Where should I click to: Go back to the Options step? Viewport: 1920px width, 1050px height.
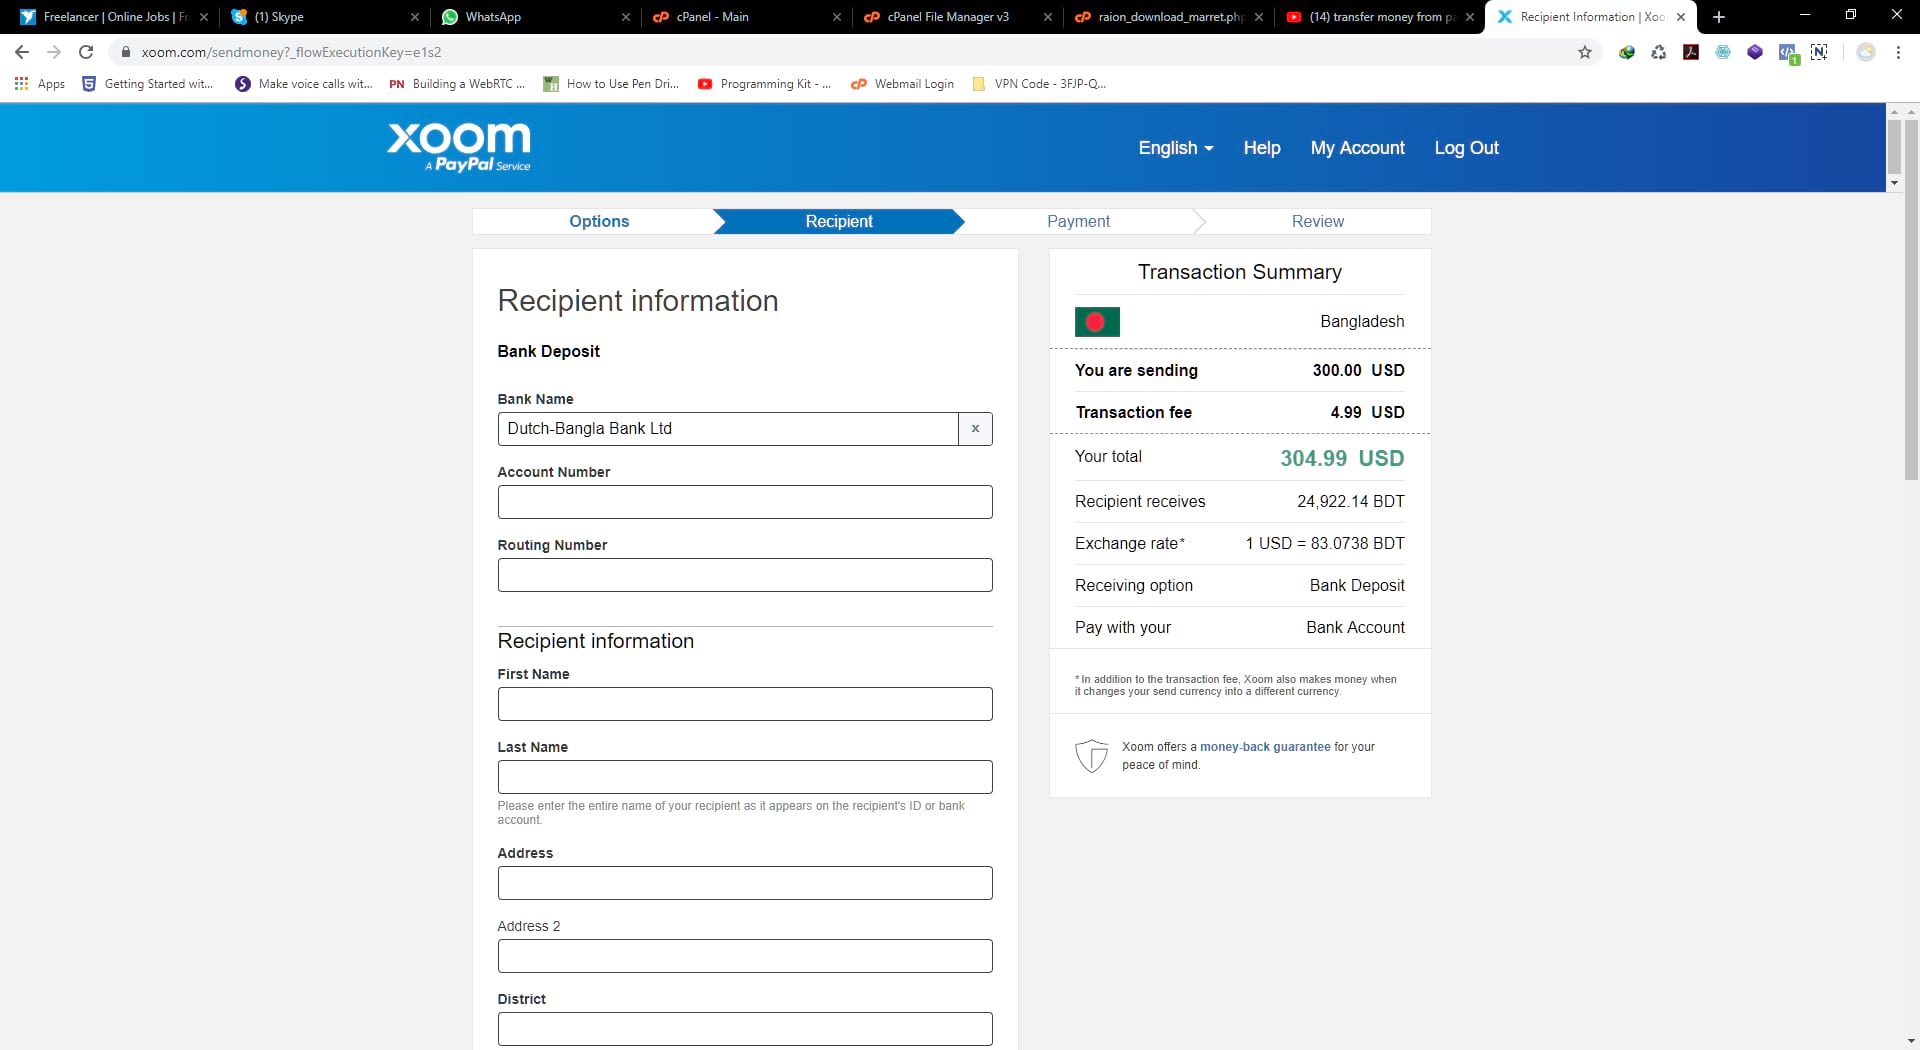point(599,222)
